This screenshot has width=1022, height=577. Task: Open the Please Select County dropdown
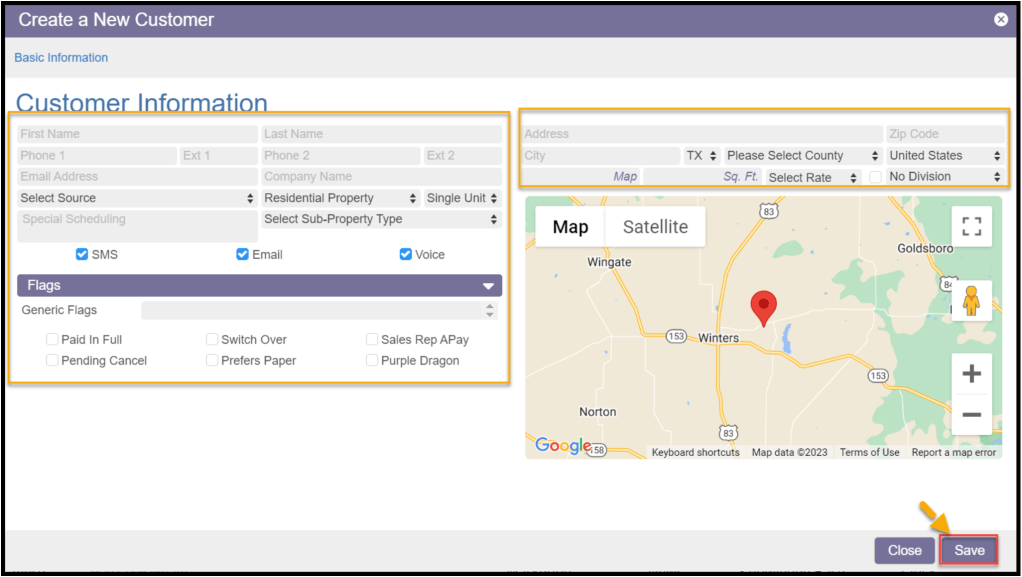pos(802,156)
